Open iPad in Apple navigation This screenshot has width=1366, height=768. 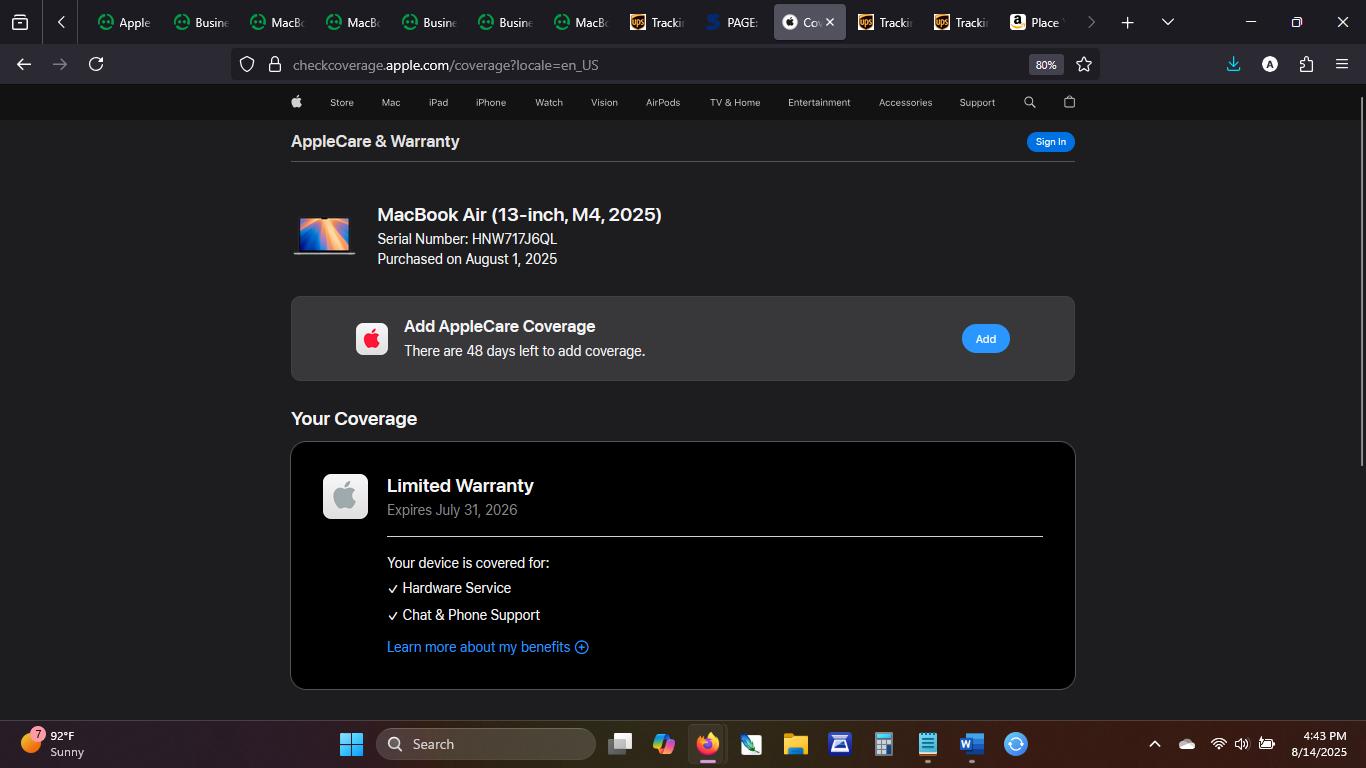[x=438, y=102]
